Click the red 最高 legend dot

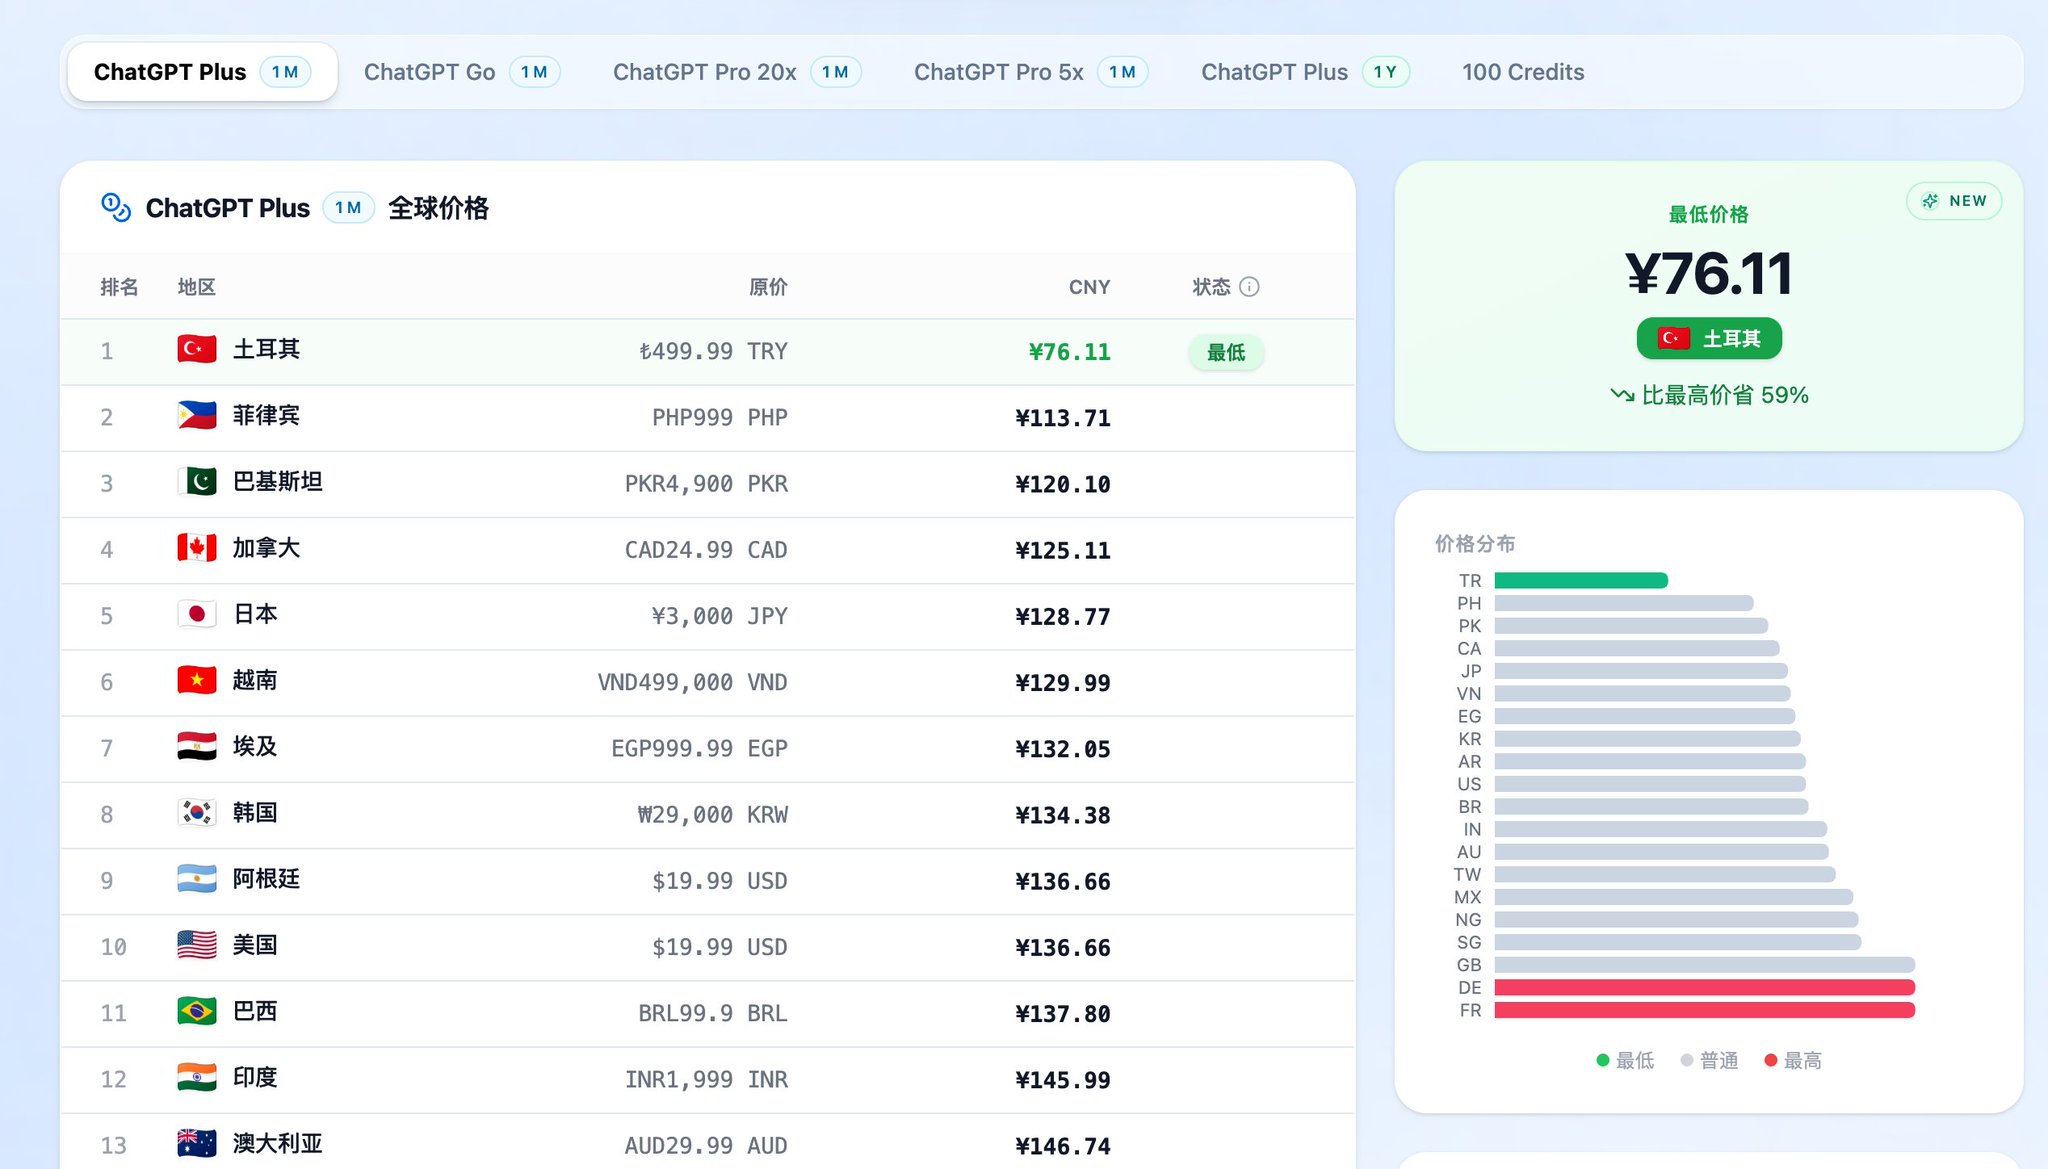pyautogui.click(x=1771, y=1060)
